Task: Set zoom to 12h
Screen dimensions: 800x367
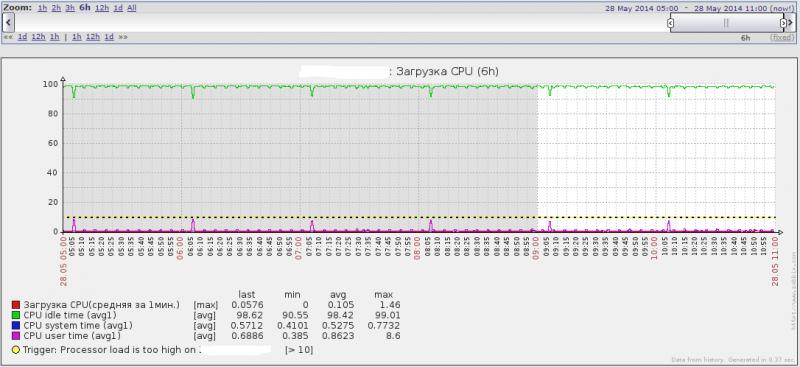Action: pyautogui.click(x=102, y=8)
